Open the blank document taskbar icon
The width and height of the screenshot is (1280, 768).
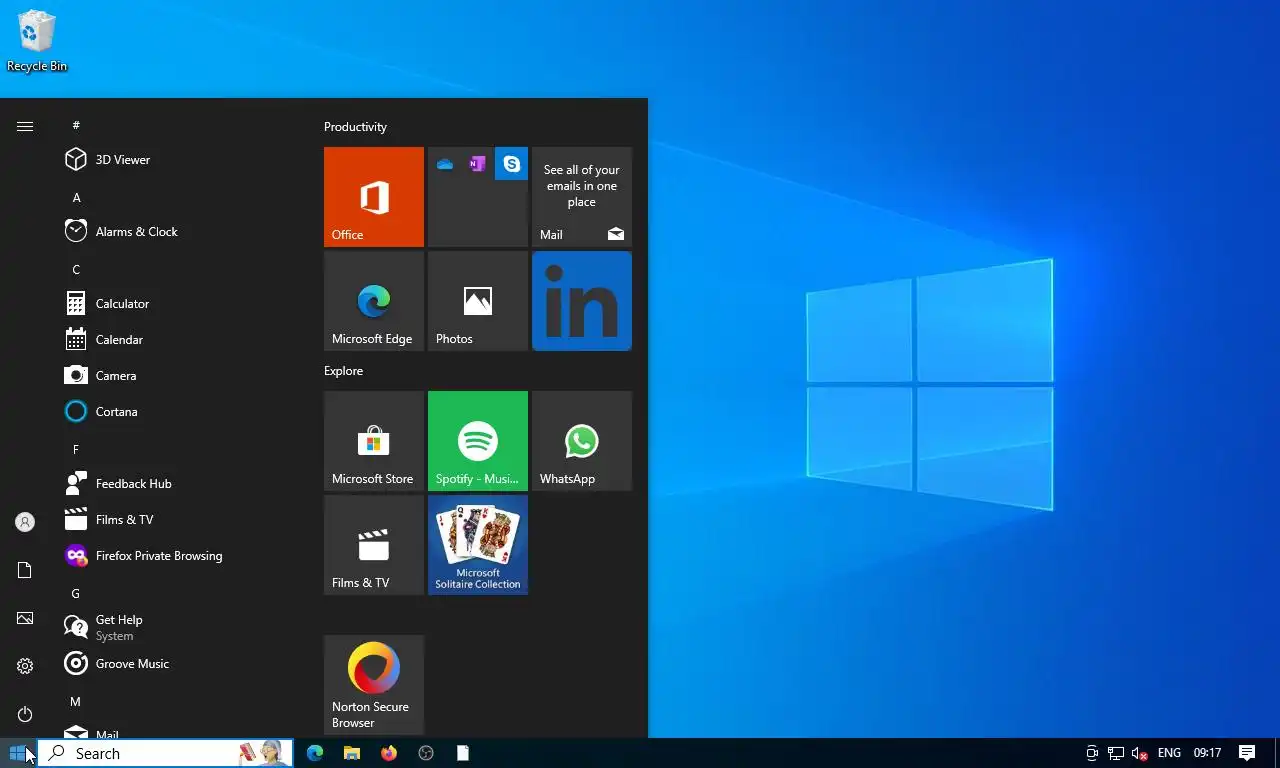(x=463, y=753)
